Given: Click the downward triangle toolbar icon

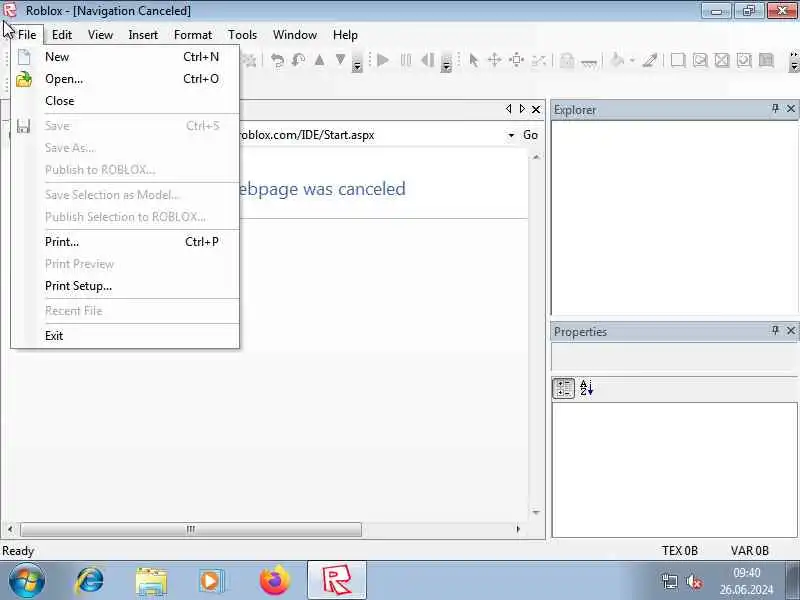Looking at the screenshot, I should coord(340,60).
